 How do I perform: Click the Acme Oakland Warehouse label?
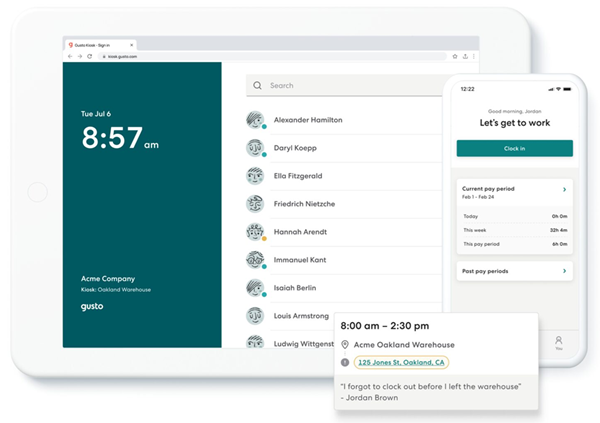(x=404, y=345)
